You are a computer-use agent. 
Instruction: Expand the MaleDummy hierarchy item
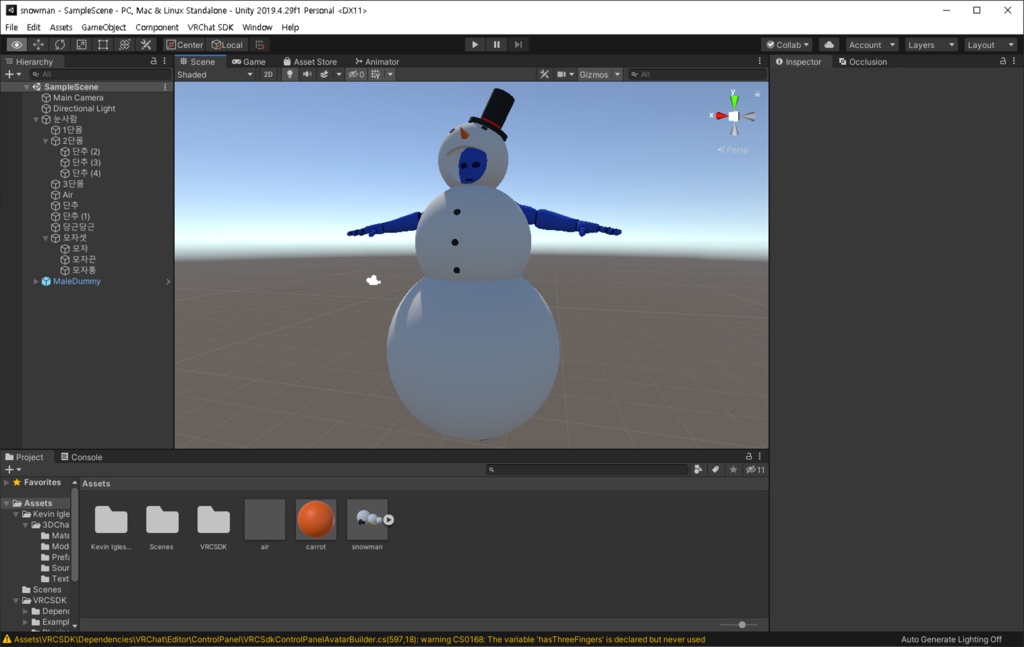pos(36,281)
